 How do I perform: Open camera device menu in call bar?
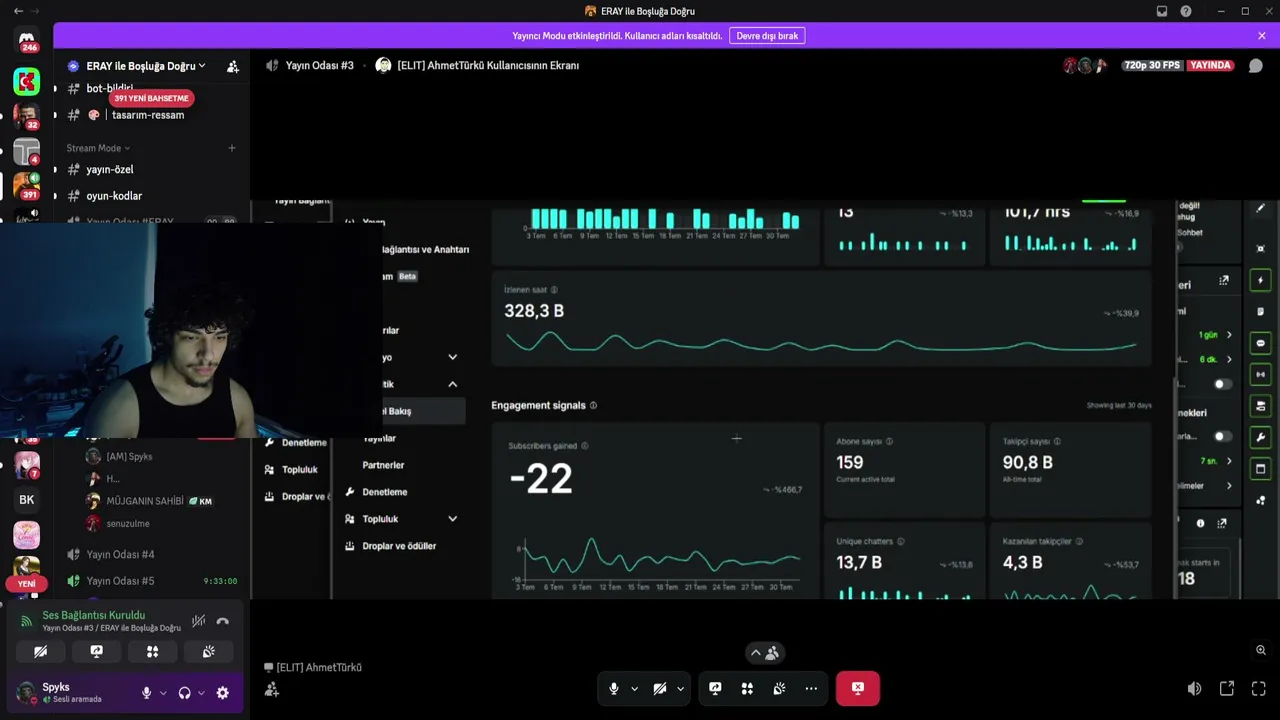tap(680, 688)
